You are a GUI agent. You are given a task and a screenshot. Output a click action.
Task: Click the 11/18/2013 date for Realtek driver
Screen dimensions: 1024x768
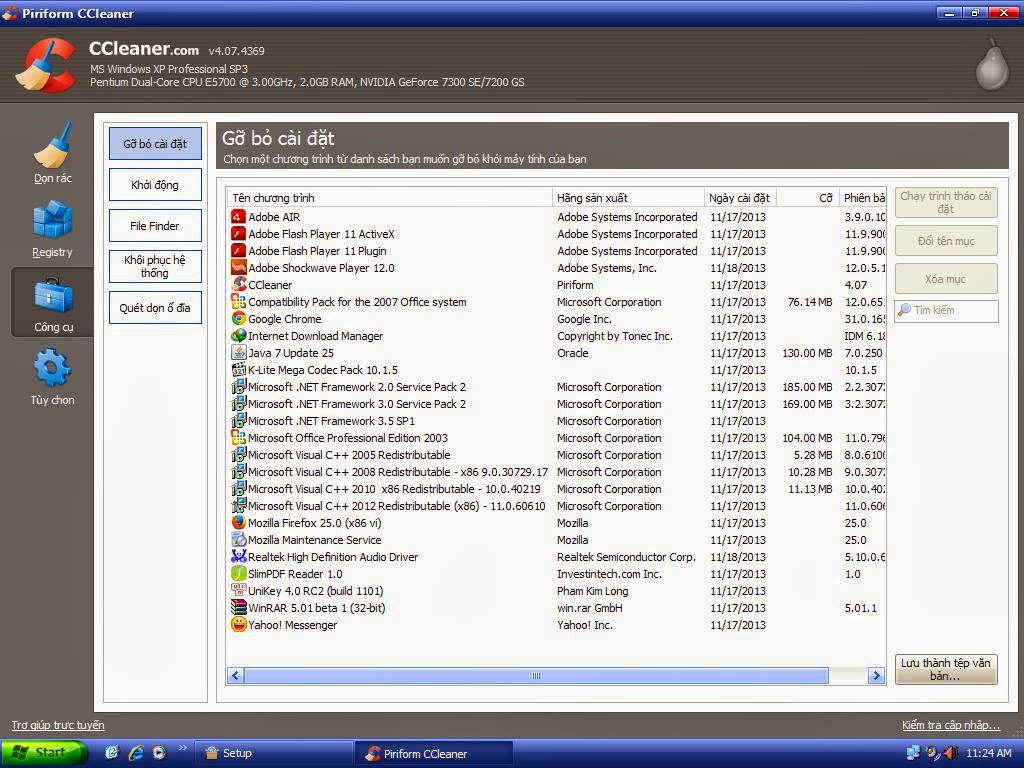[x=738, y=557]
